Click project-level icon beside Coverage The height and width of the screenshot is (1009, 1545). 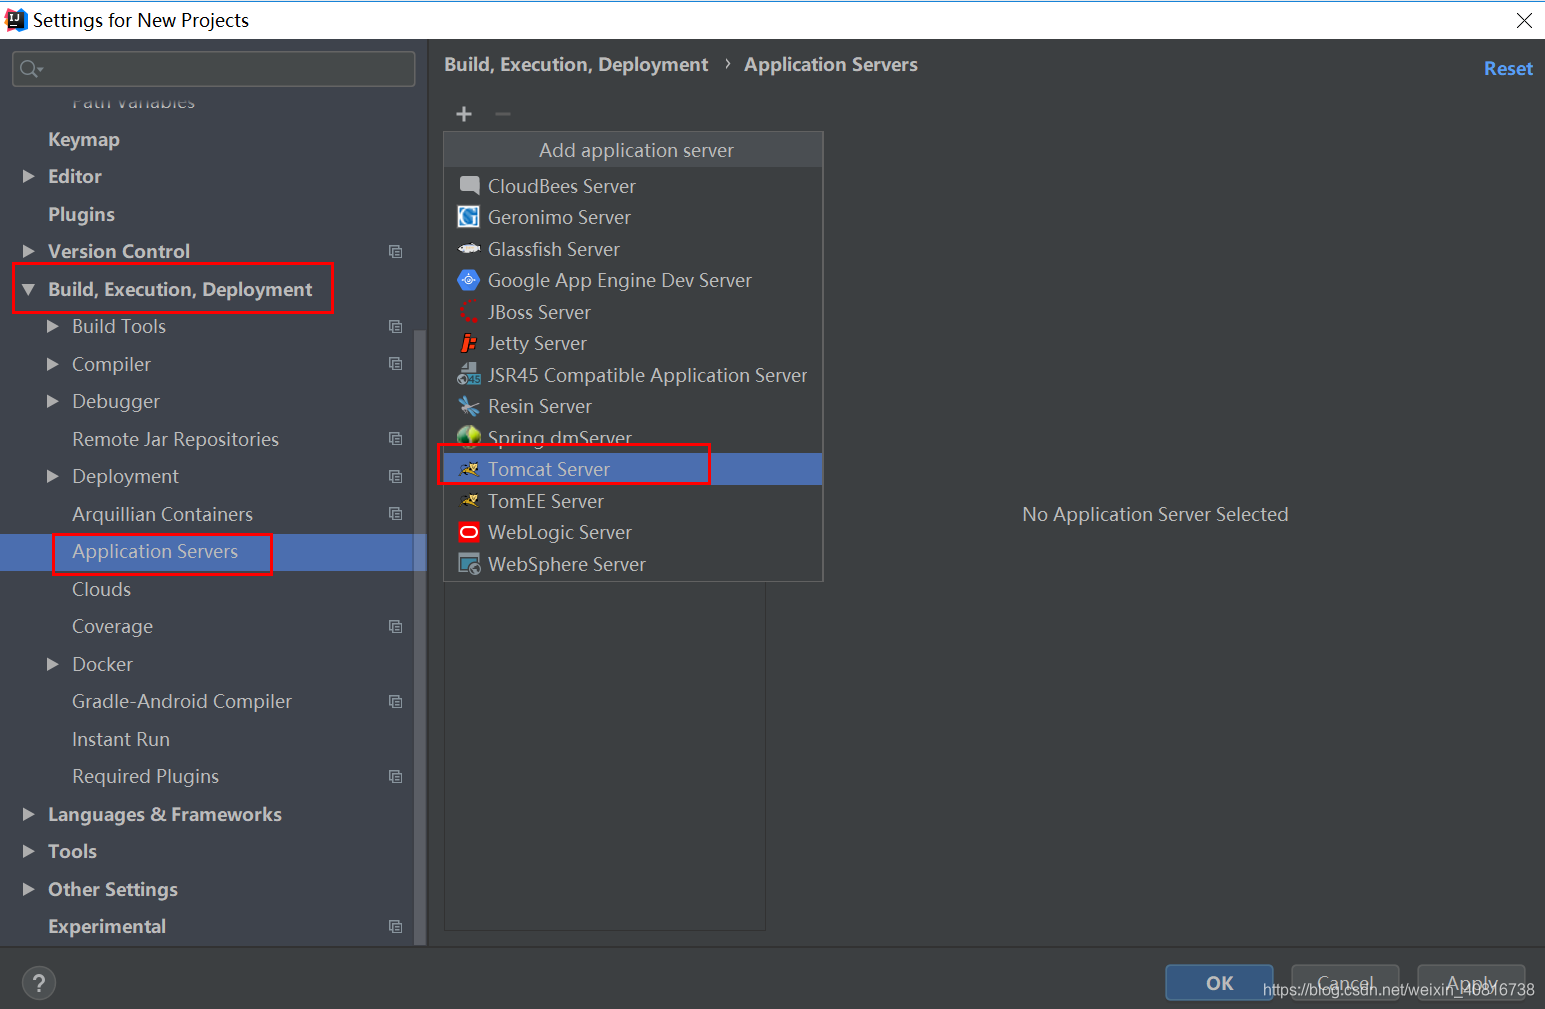pyautogui.click(x=396, y=627)
